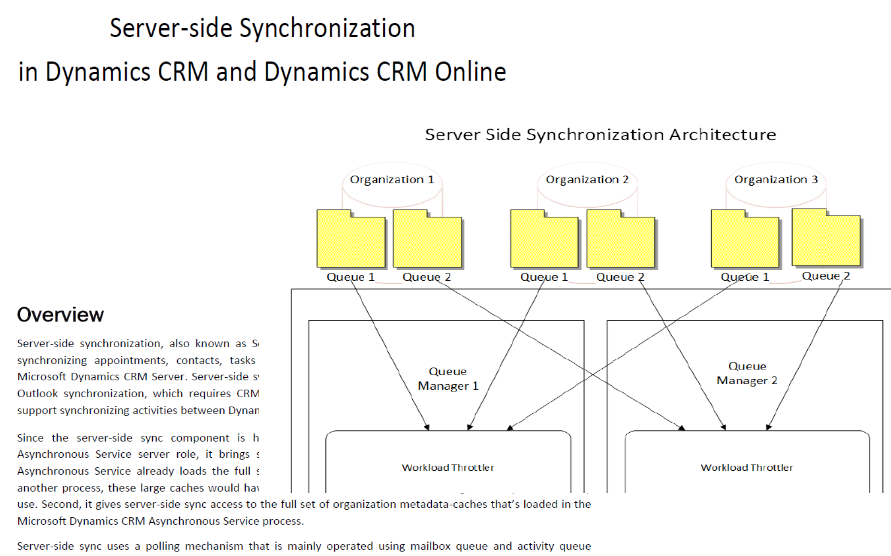This screenshot has height=556, width=891.
Task: Click the Server-side Synchronization document title
Action: coord(262,28)
